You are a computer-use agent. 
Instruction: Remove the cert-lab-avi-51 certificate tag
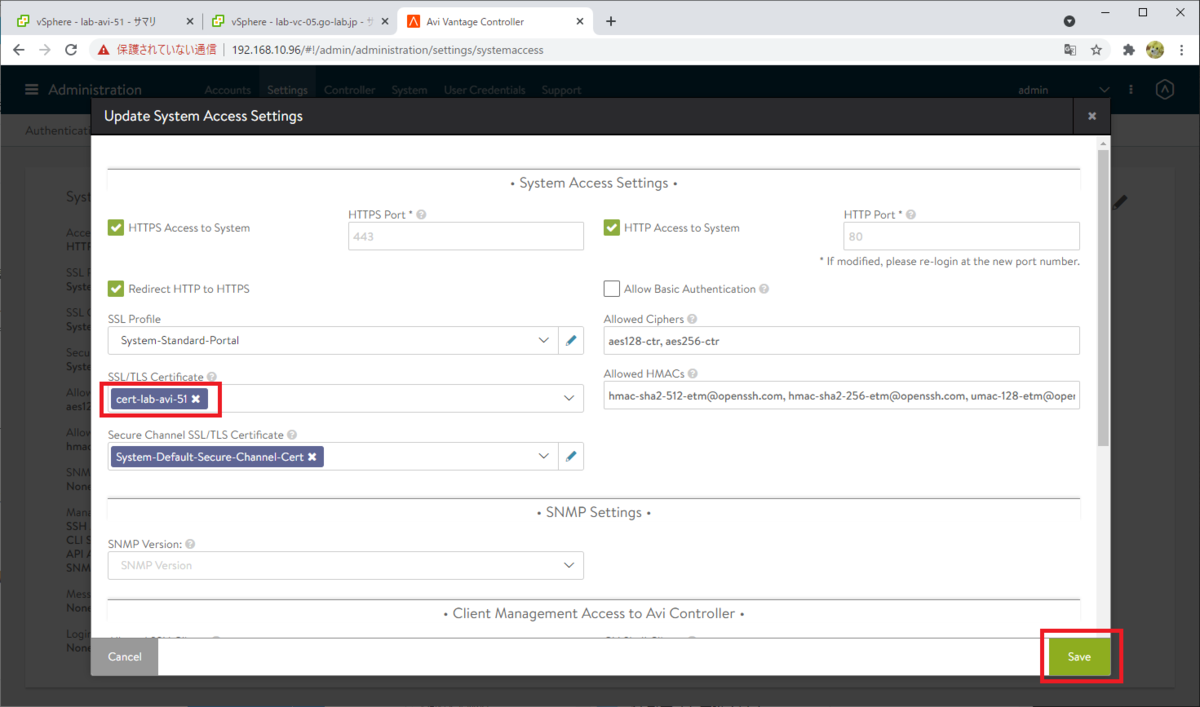196,399
